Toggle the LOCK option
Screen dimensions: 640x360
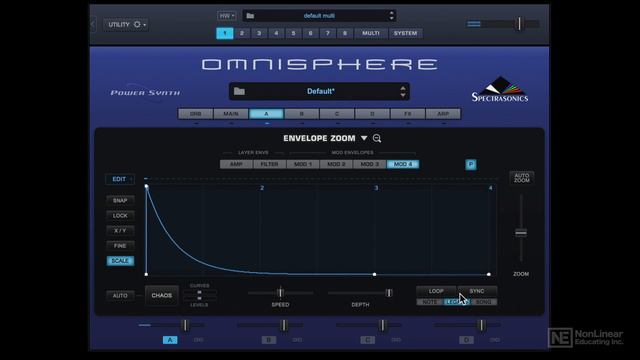pyautogui.click(x=120, y=216)
